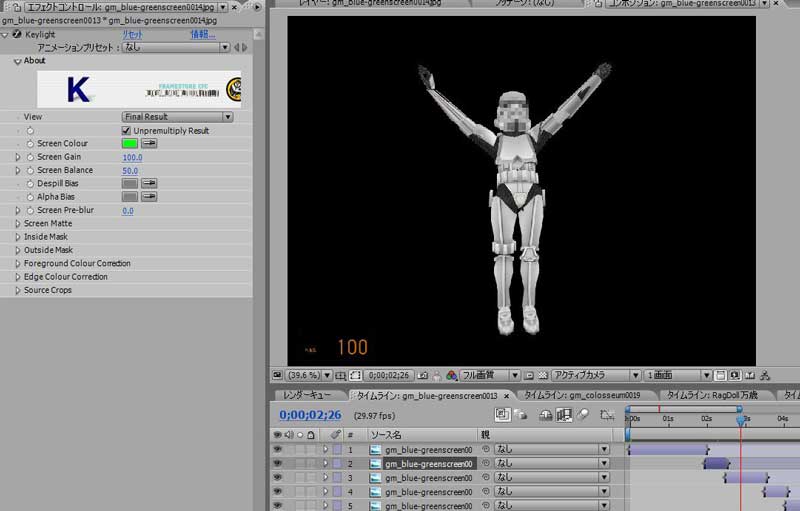Toggle the Screen Pre-blur stopwatch
The image size is (800, 511).
(30, 210)
